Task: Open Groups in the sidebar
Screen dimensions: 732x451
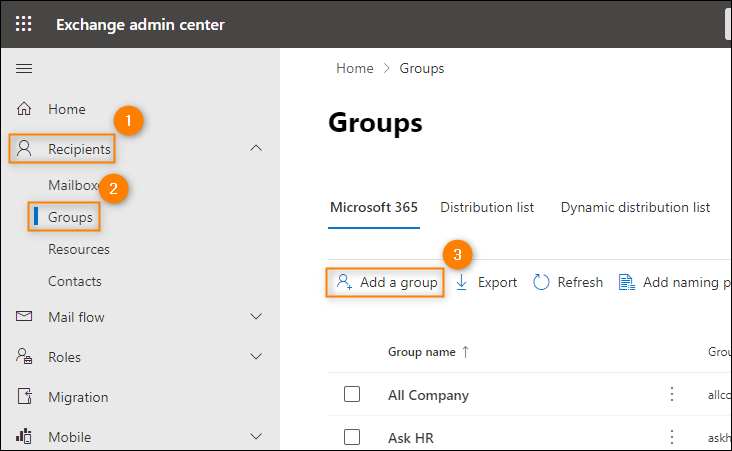Action: click(x=70, y=217)
